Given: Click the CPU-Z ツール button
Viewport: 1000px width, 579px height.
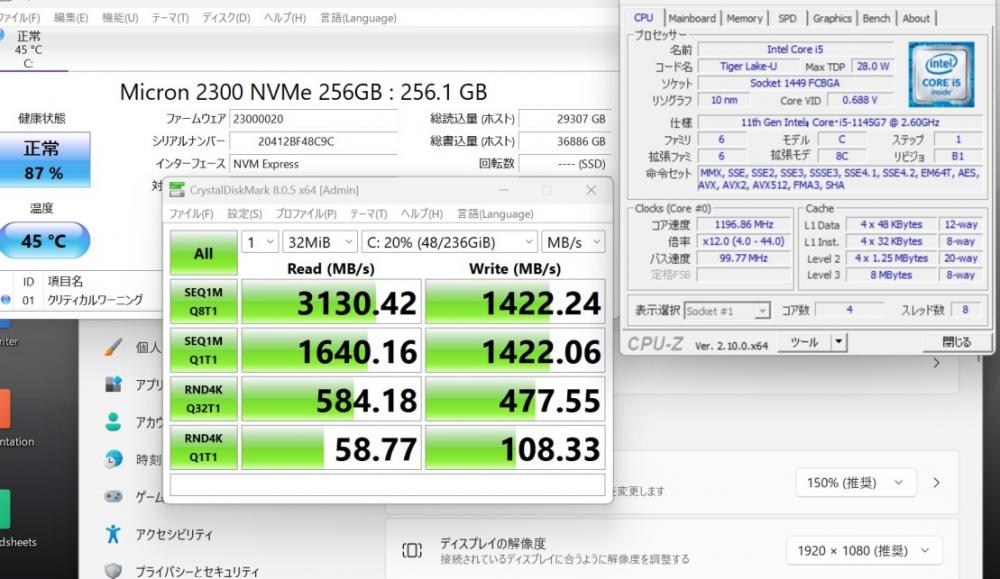Looking at the screenshot, I should coord(804,342).
